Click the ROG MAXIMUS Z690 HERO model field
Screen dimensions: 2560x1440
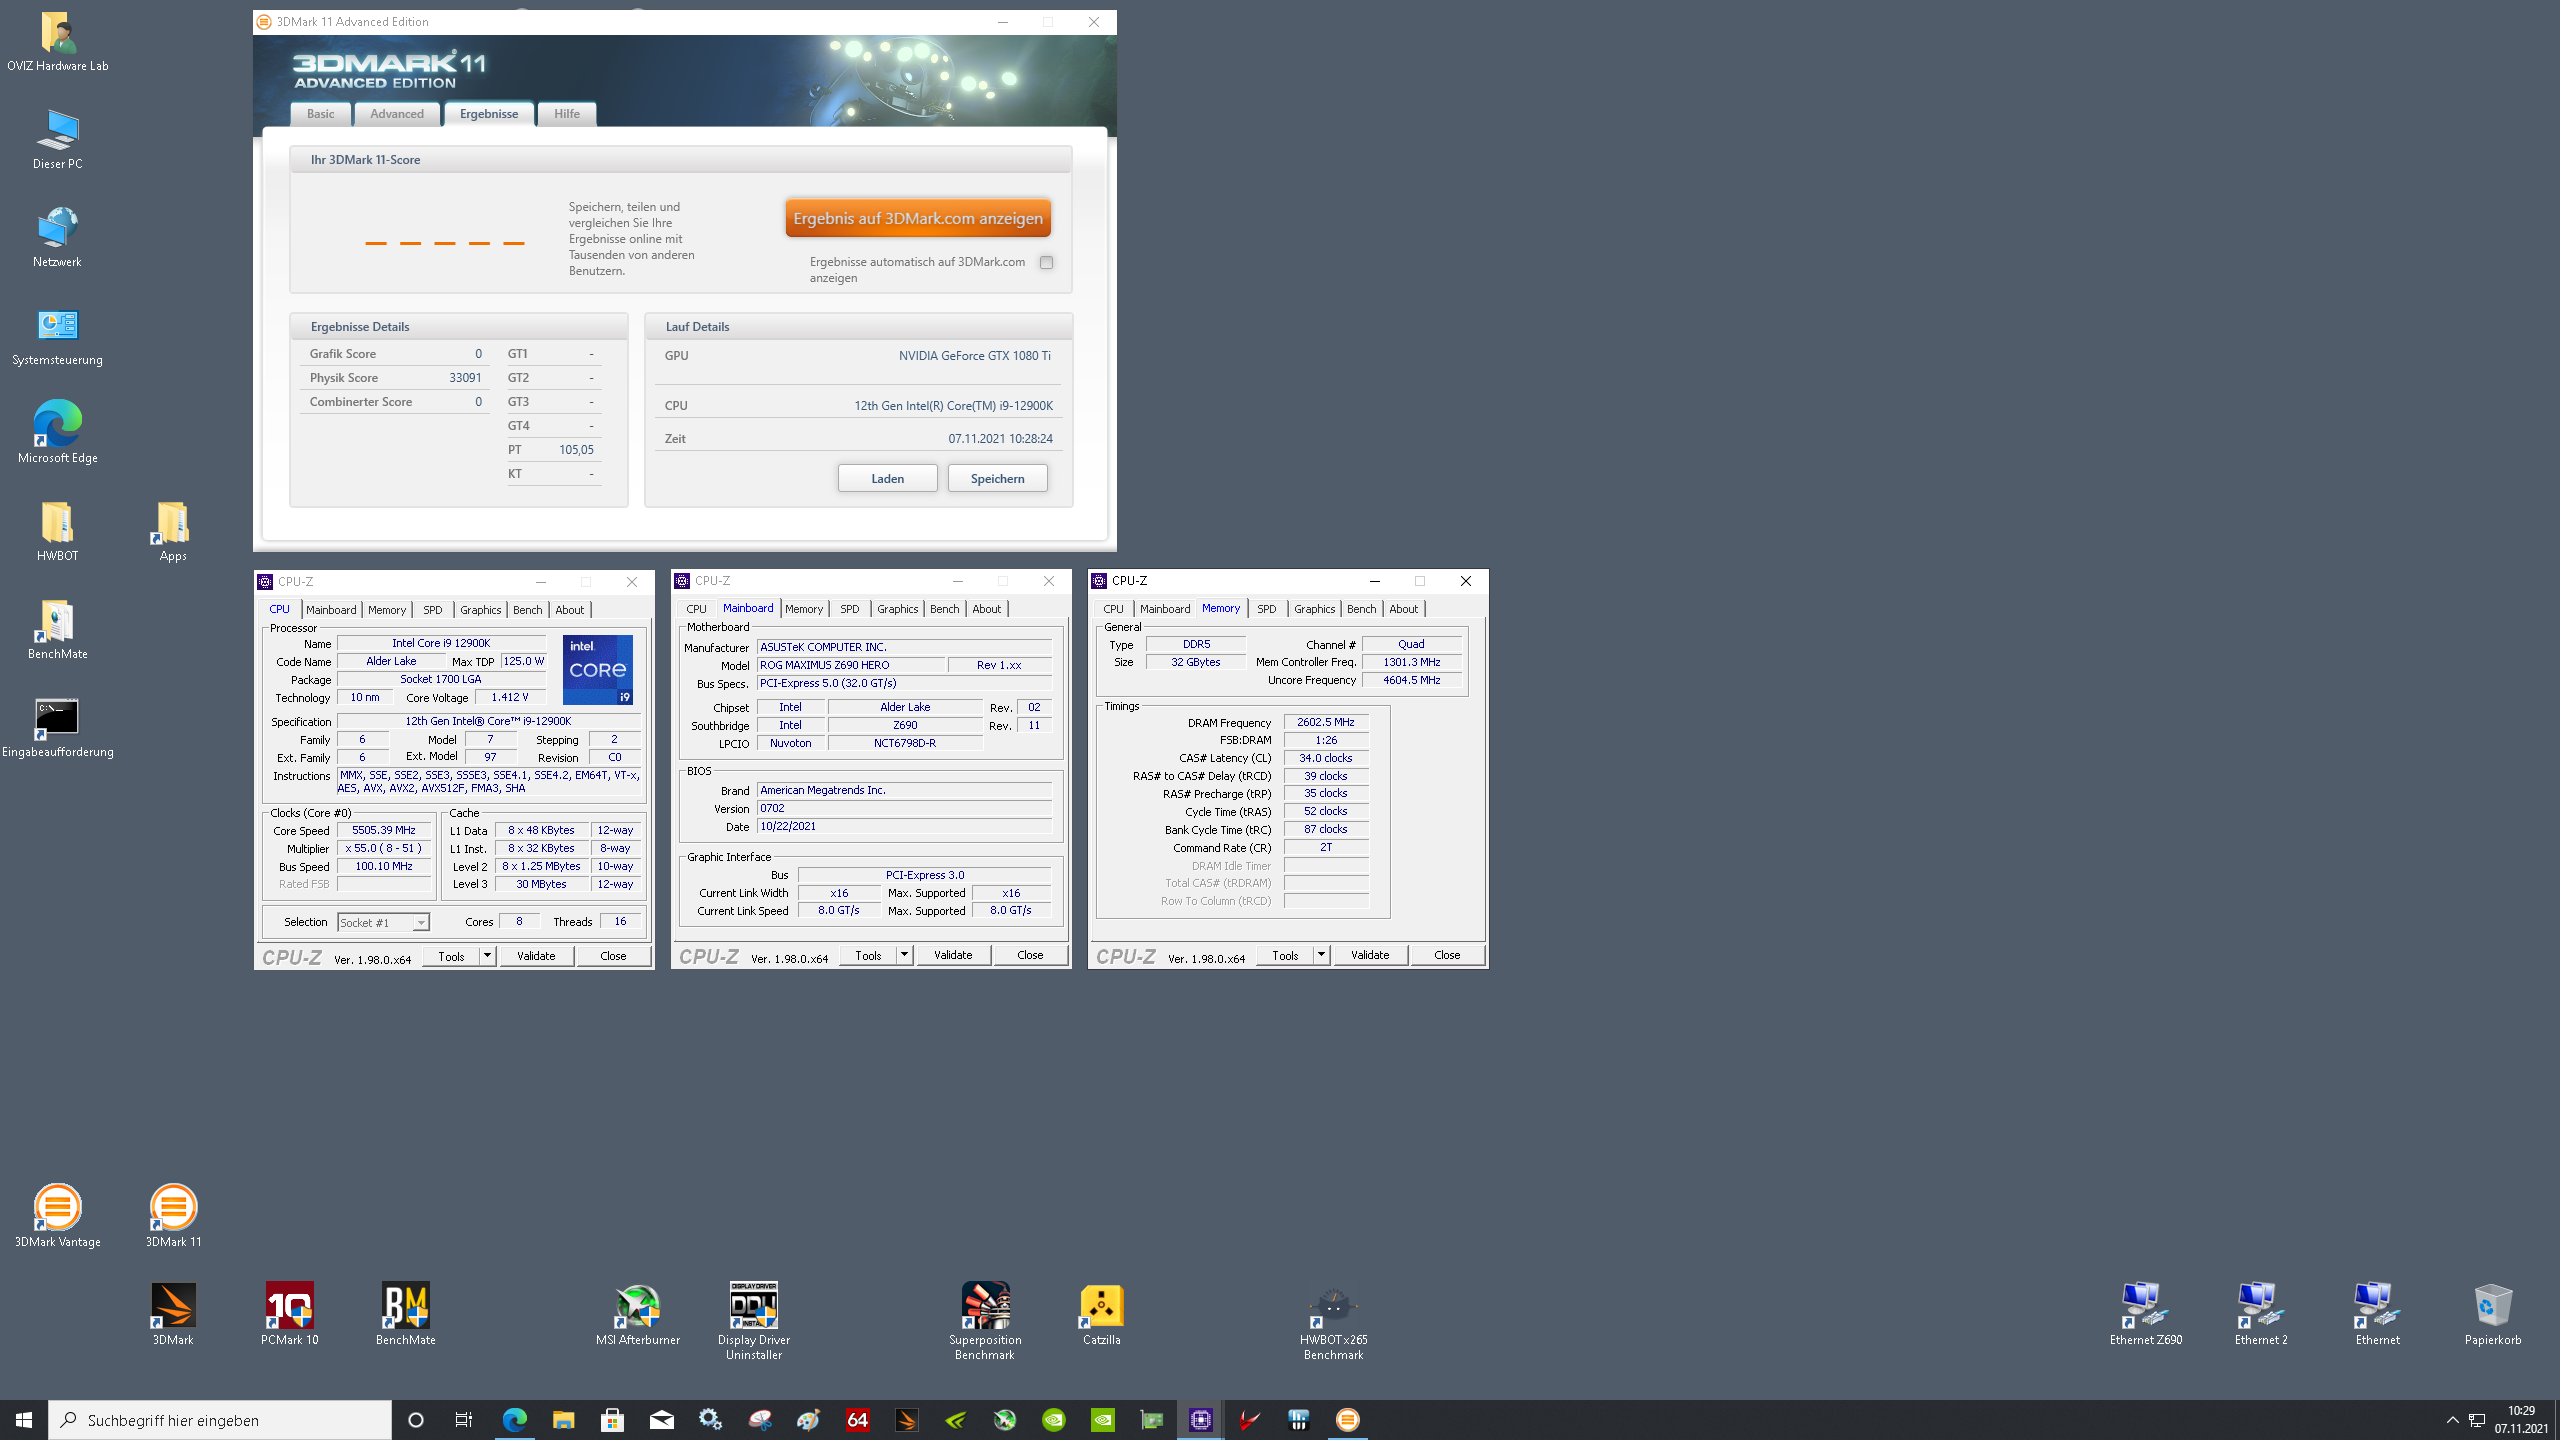click(851, 665)
